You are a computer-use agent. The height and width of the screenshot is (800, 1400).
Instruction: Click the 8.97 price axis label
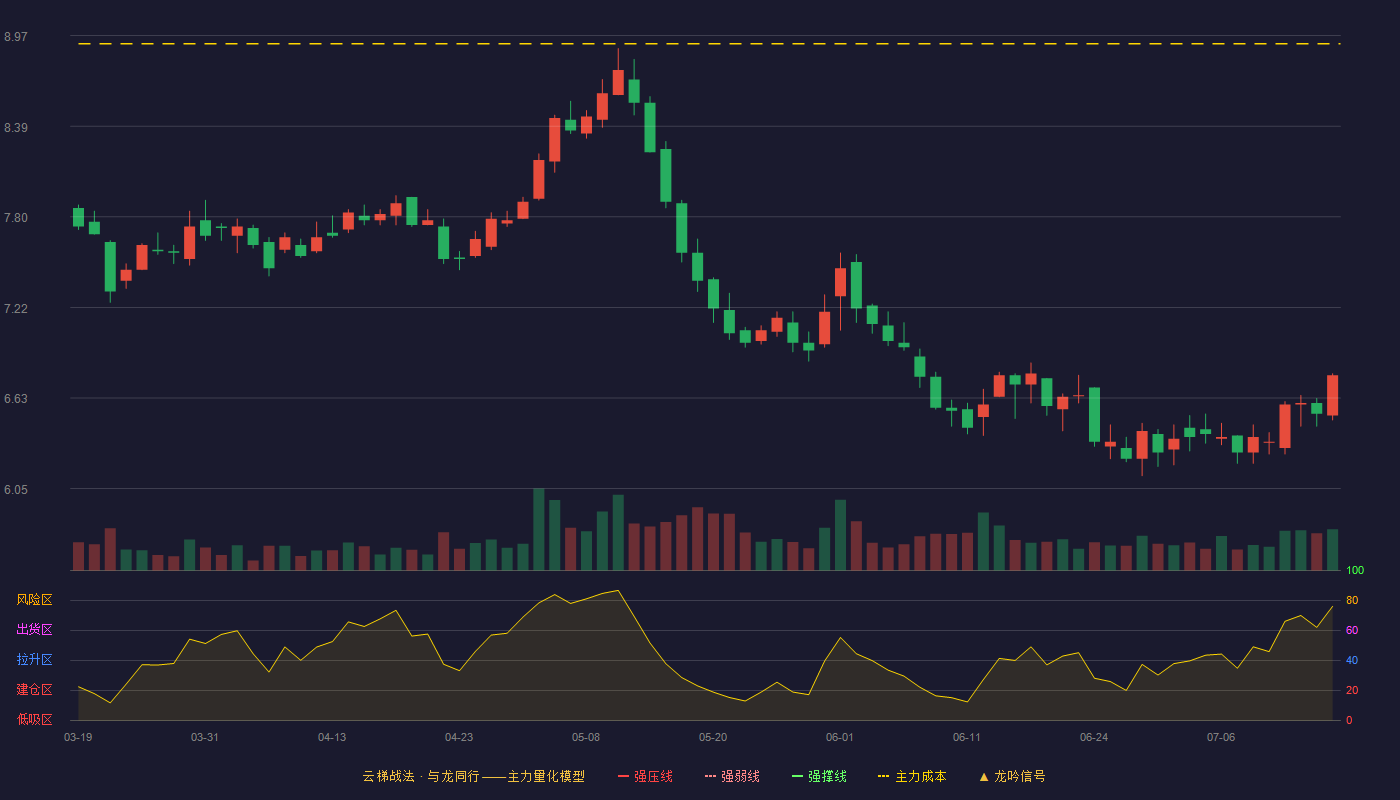pos(15,37)
